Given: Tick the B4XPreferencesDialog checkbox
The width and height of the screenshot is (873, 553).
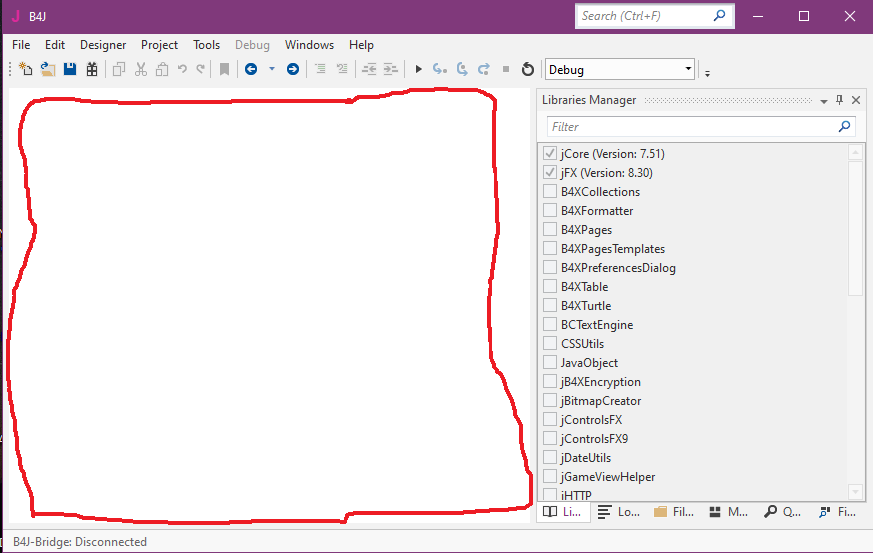Looking at the screenshot, I should coord(550,267).
